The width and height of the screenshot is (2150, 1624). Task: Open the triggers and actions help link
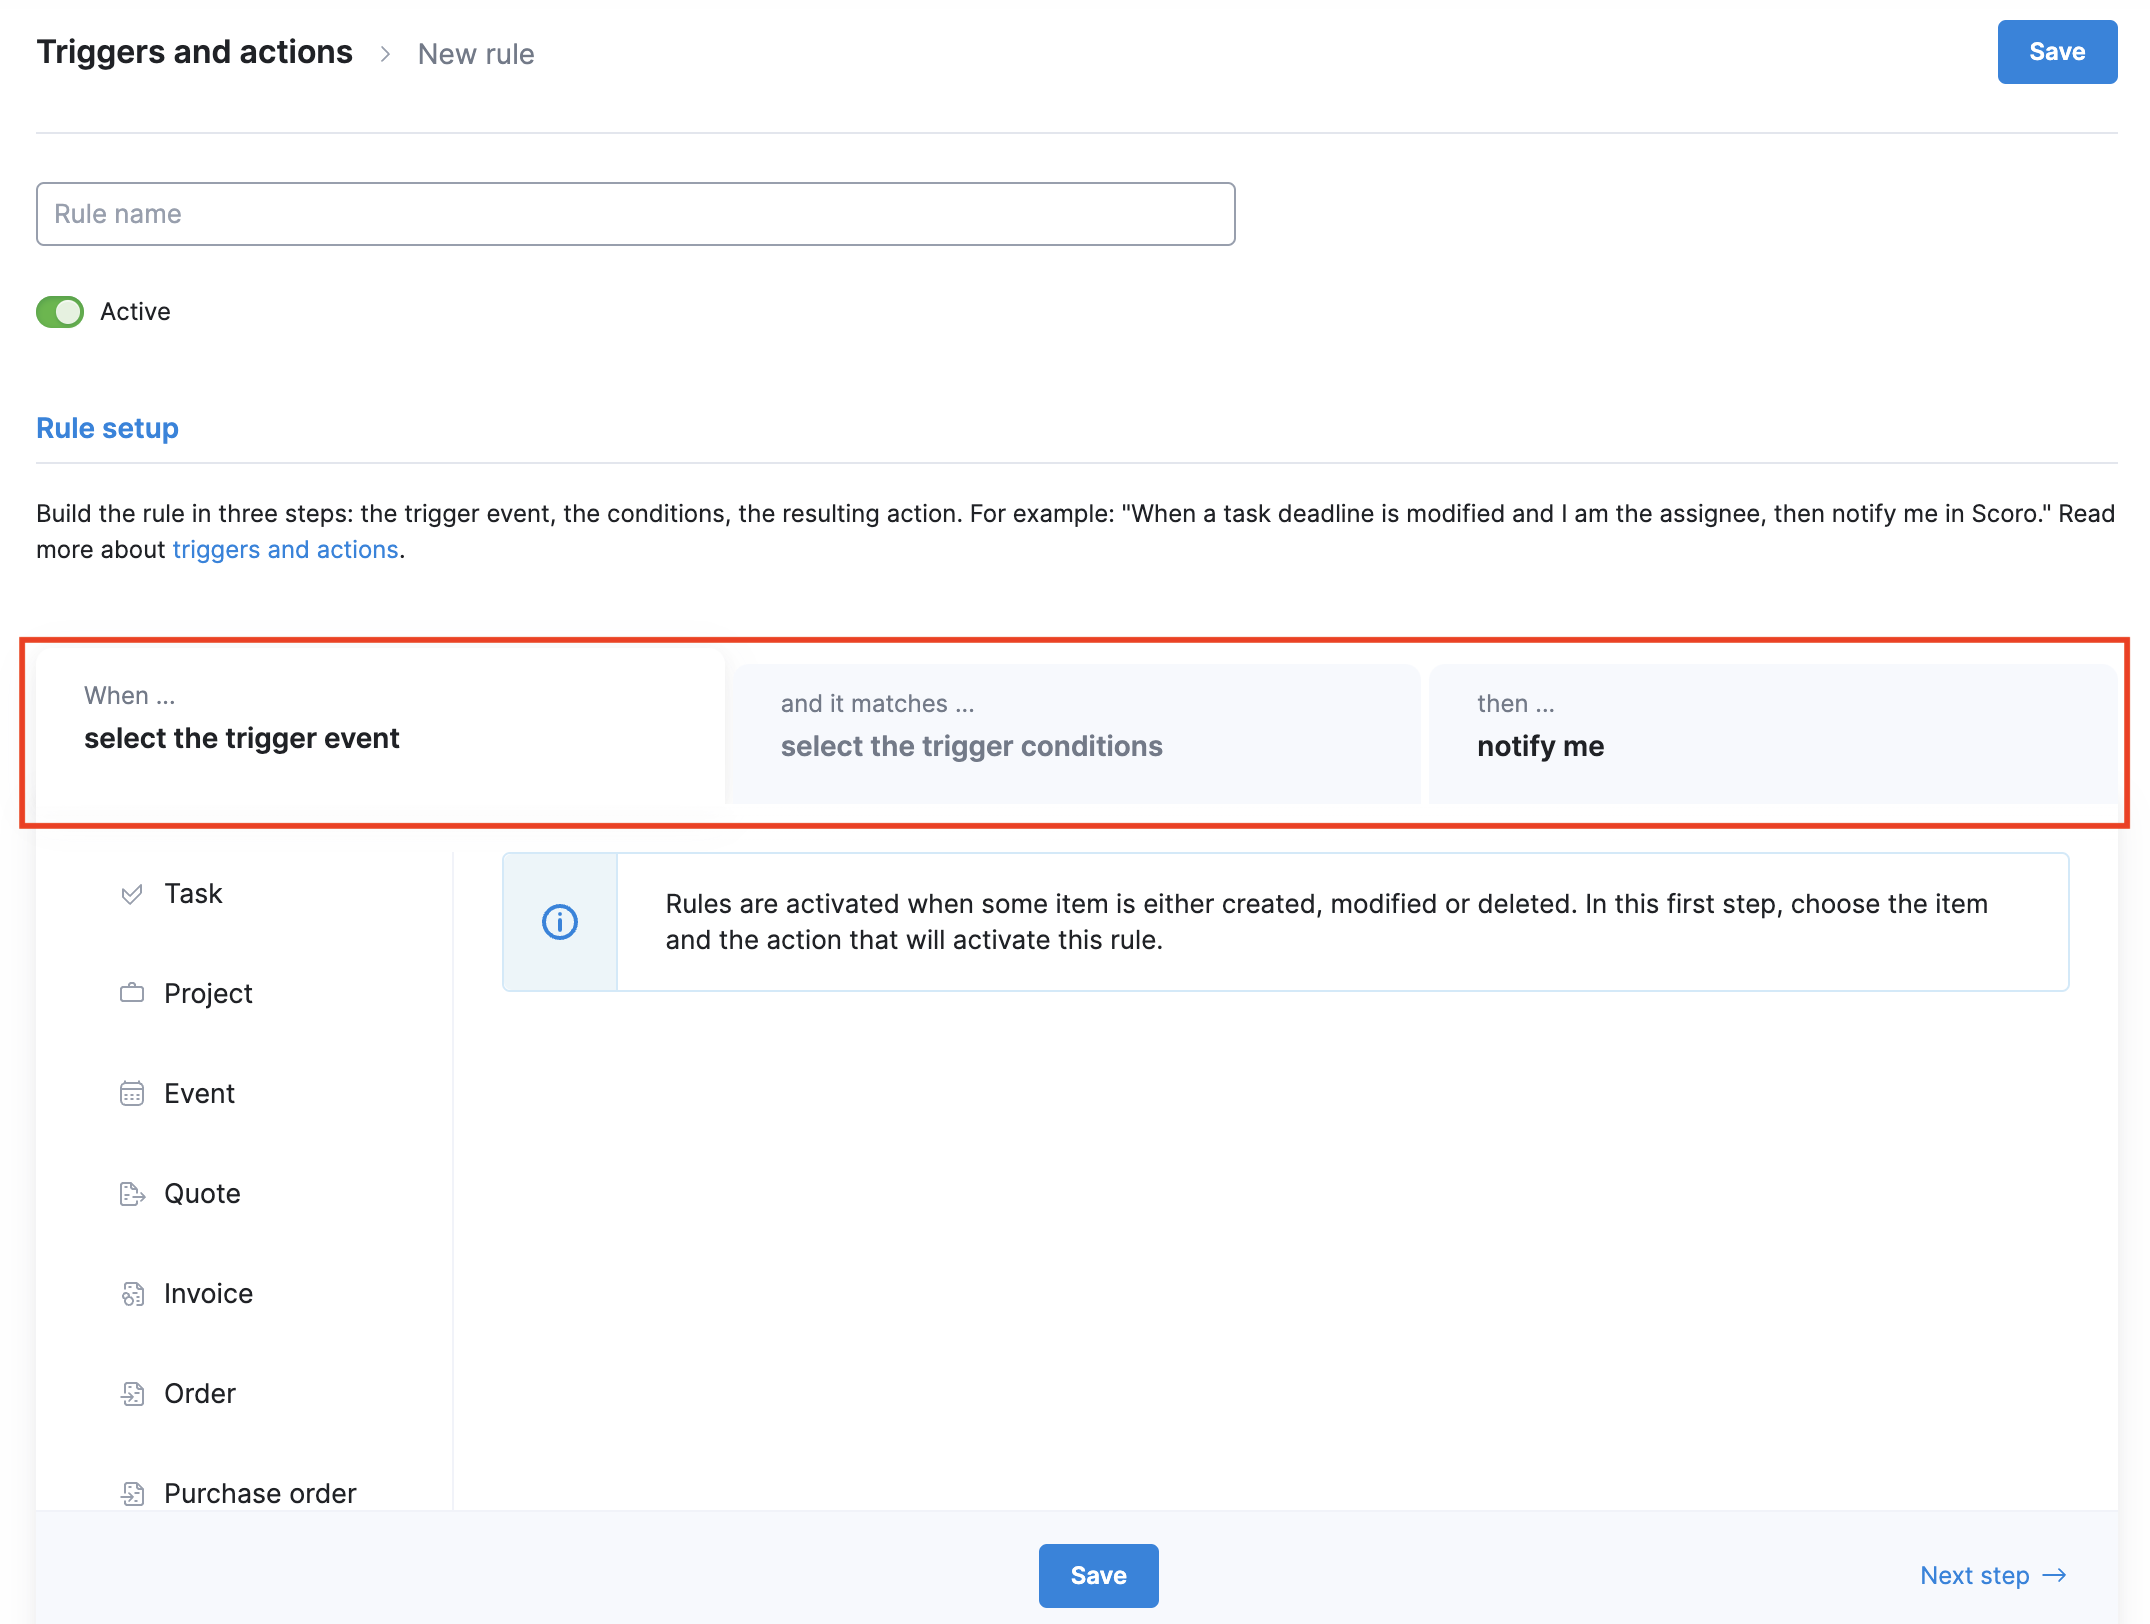pyautogui.click(x=285, y=550)
